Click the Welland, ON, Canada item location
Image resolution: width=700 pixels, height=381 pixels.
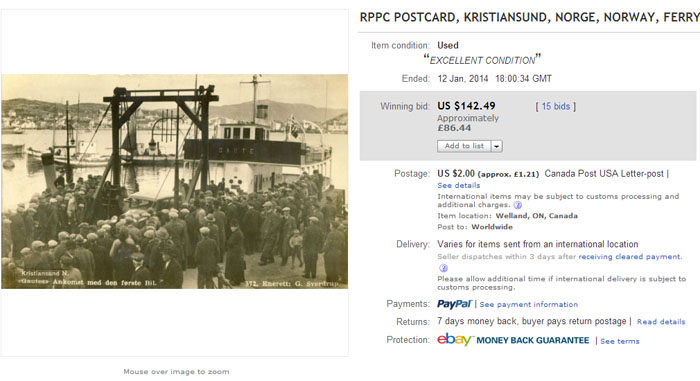537,216
